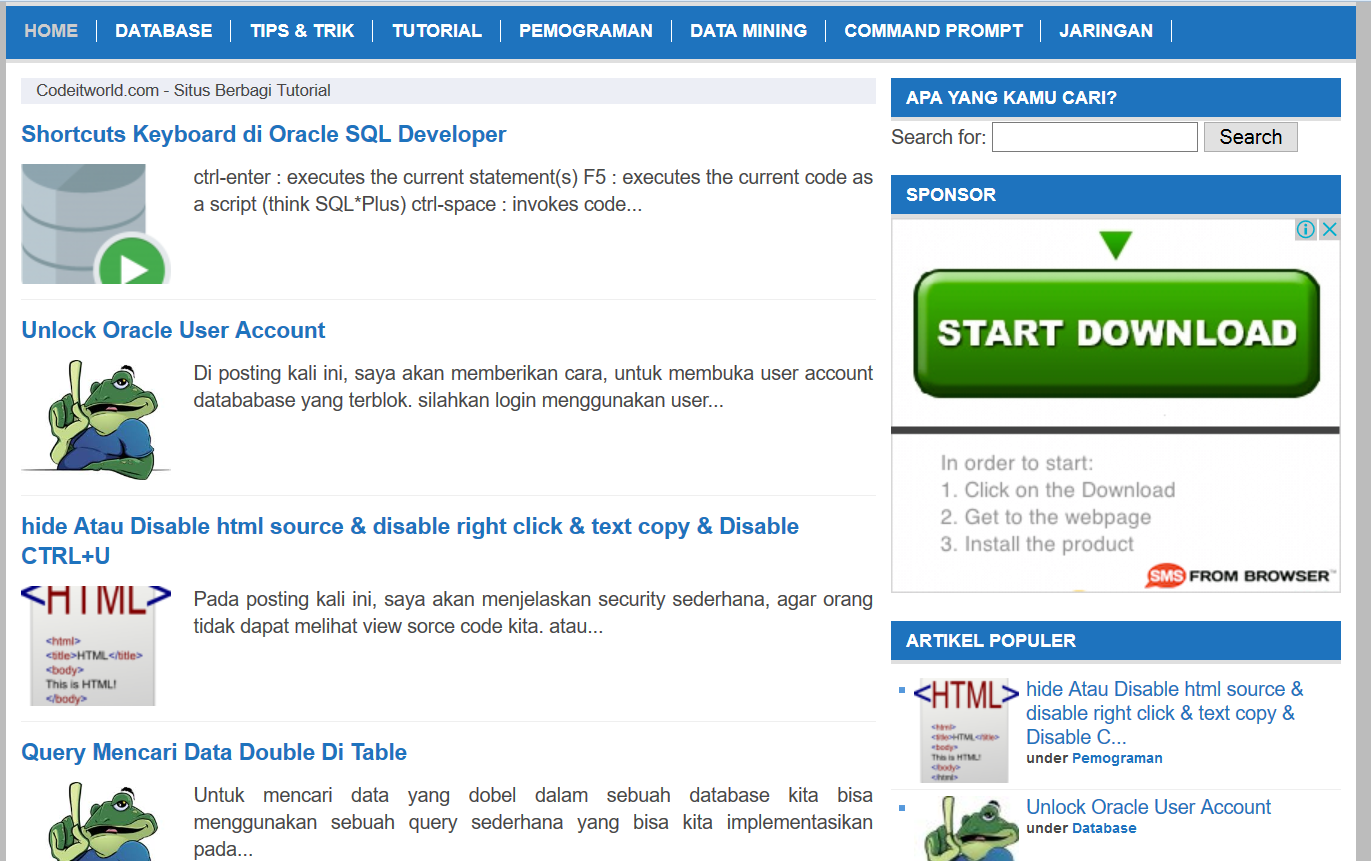1371x861 pixels.
Task: Select COMMAND PROMPT from the navbar
Action: click(933, 31)
